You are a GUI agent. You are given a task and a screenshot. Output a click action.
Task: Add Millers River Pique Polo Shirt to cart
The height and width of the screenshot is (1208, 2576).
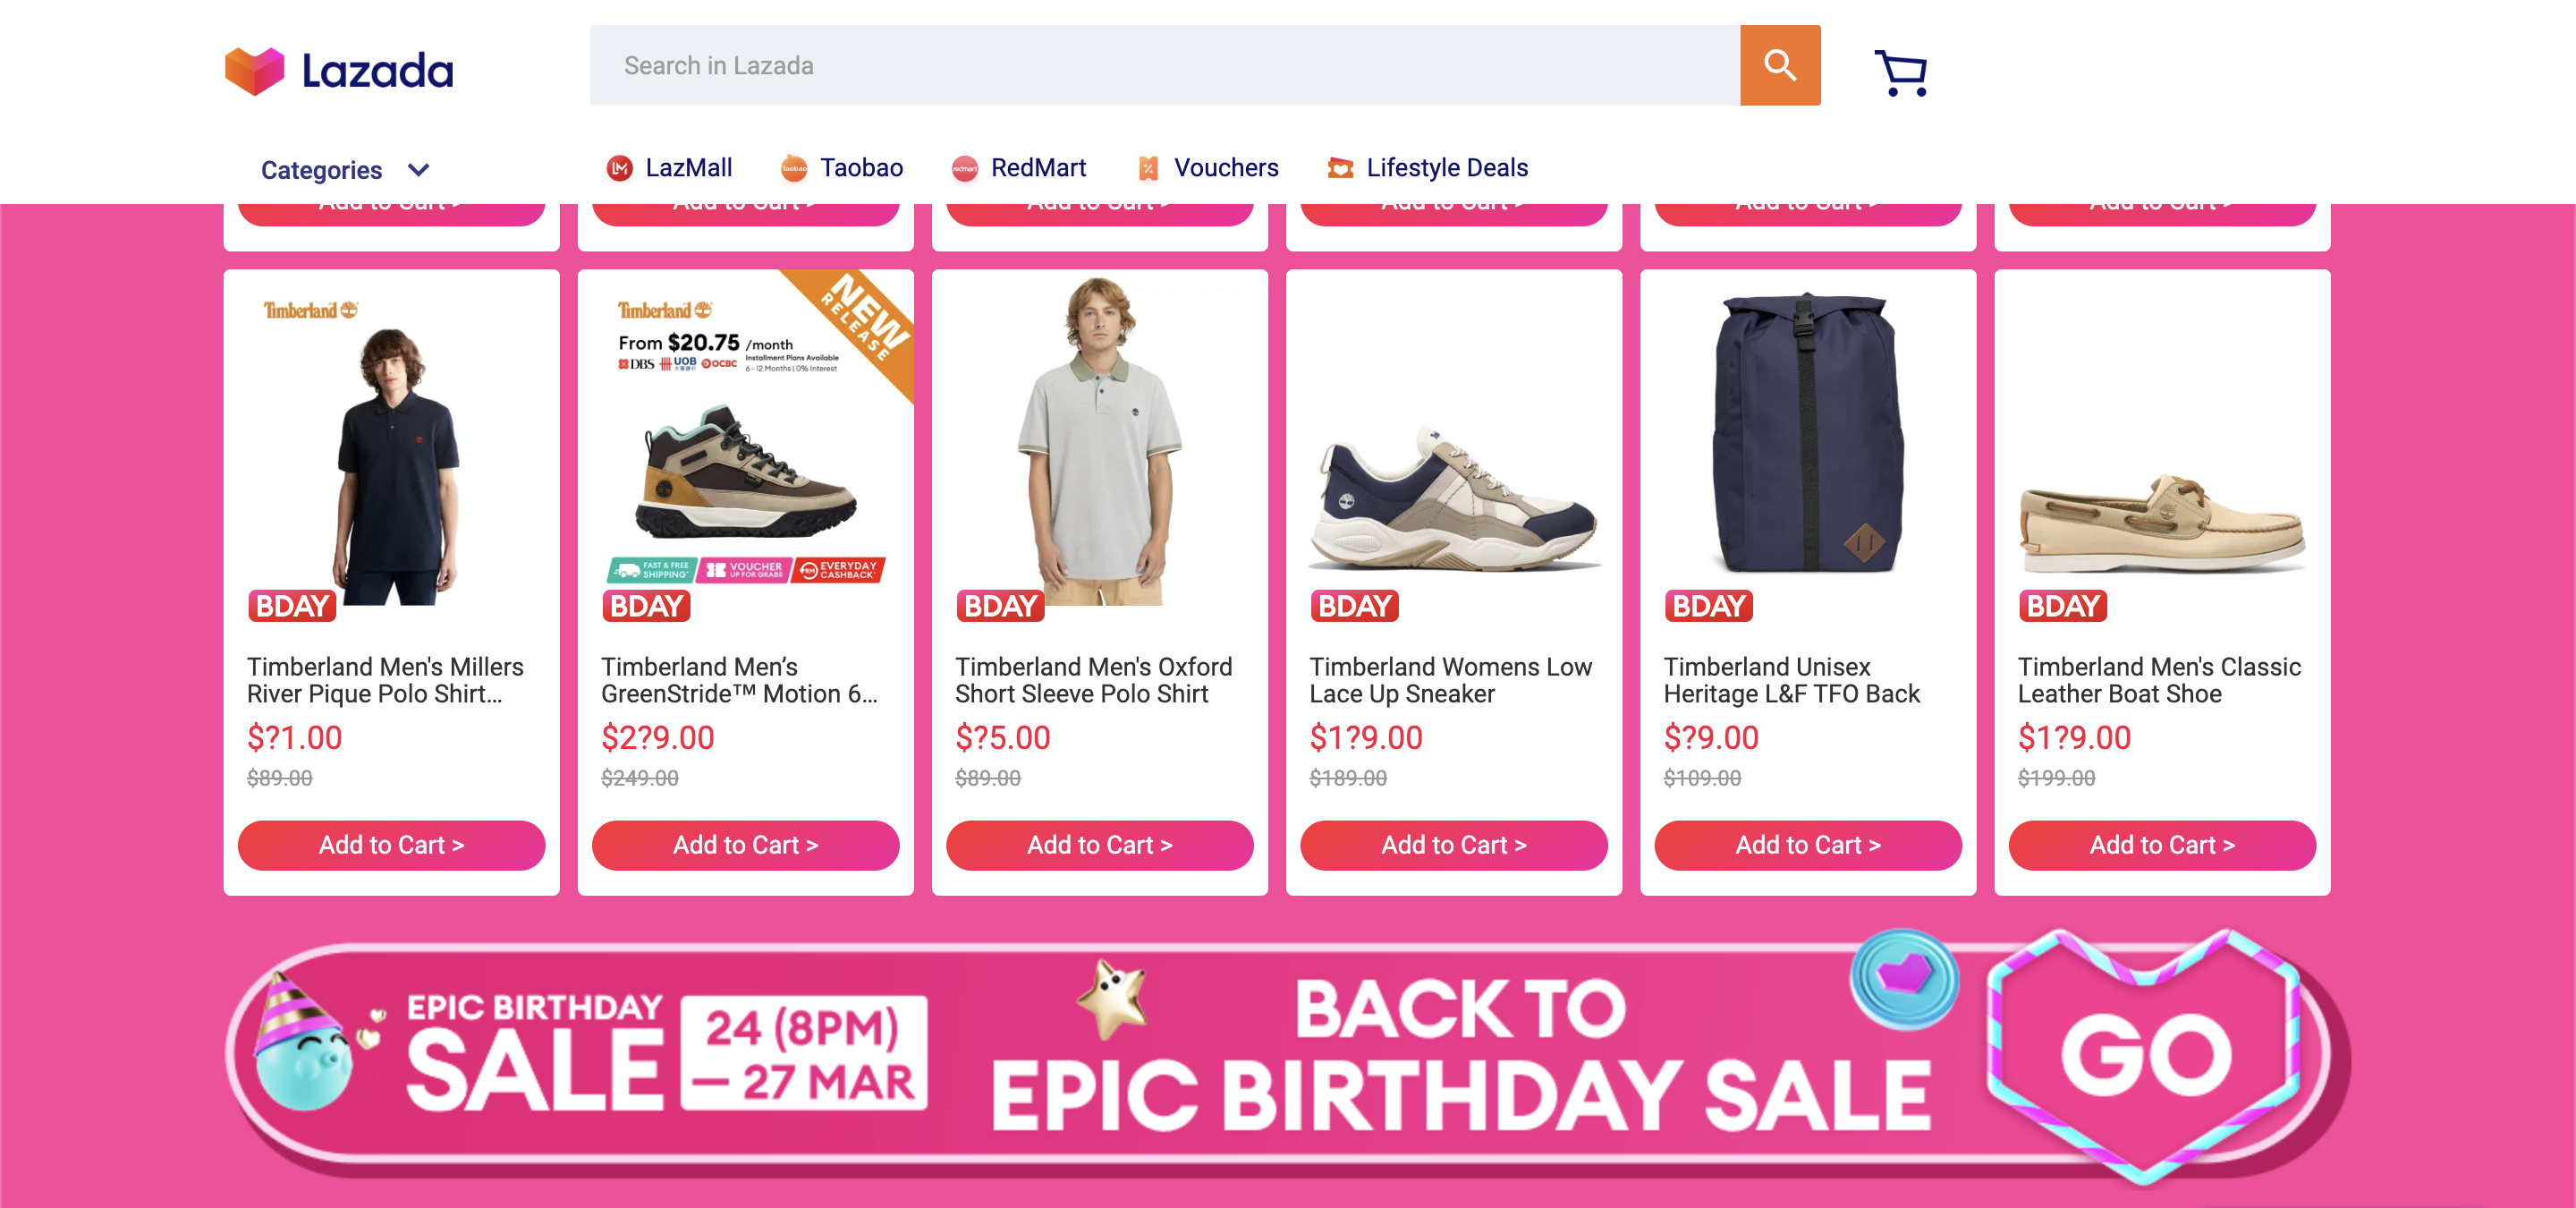coord(391,845)
